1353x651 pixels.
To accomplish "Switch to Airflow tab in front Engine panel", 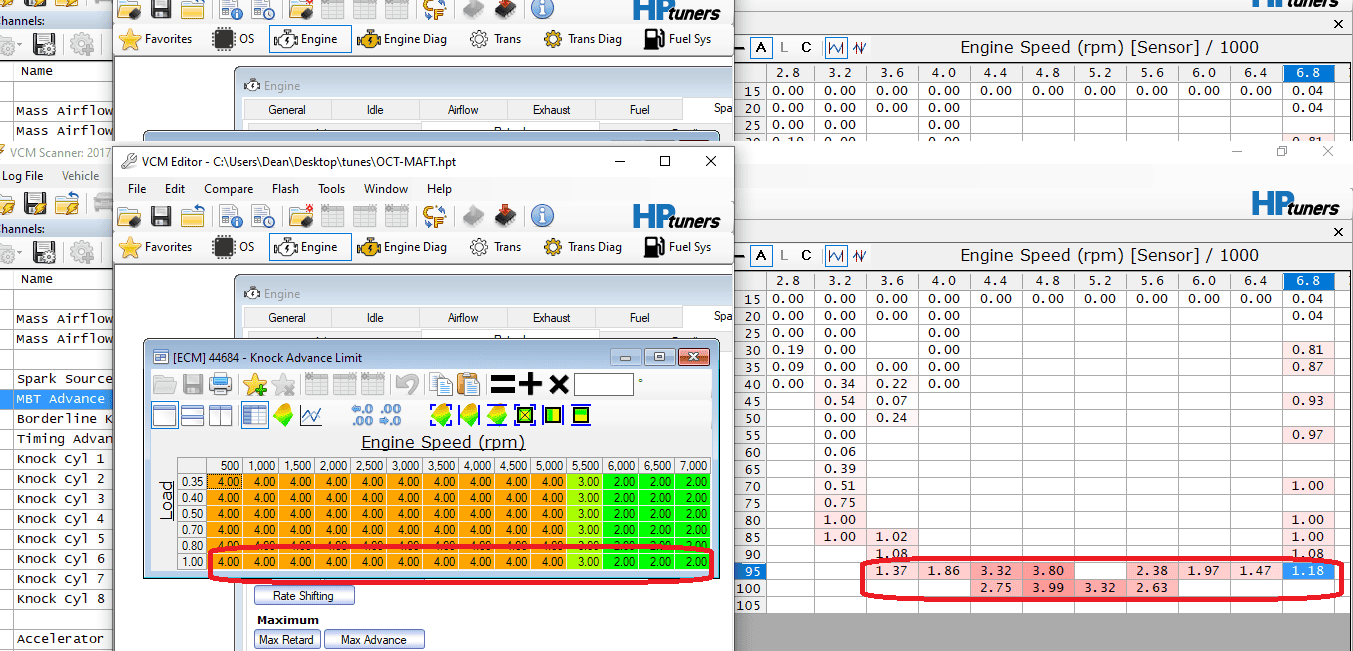I will click(x=463, y=318).
